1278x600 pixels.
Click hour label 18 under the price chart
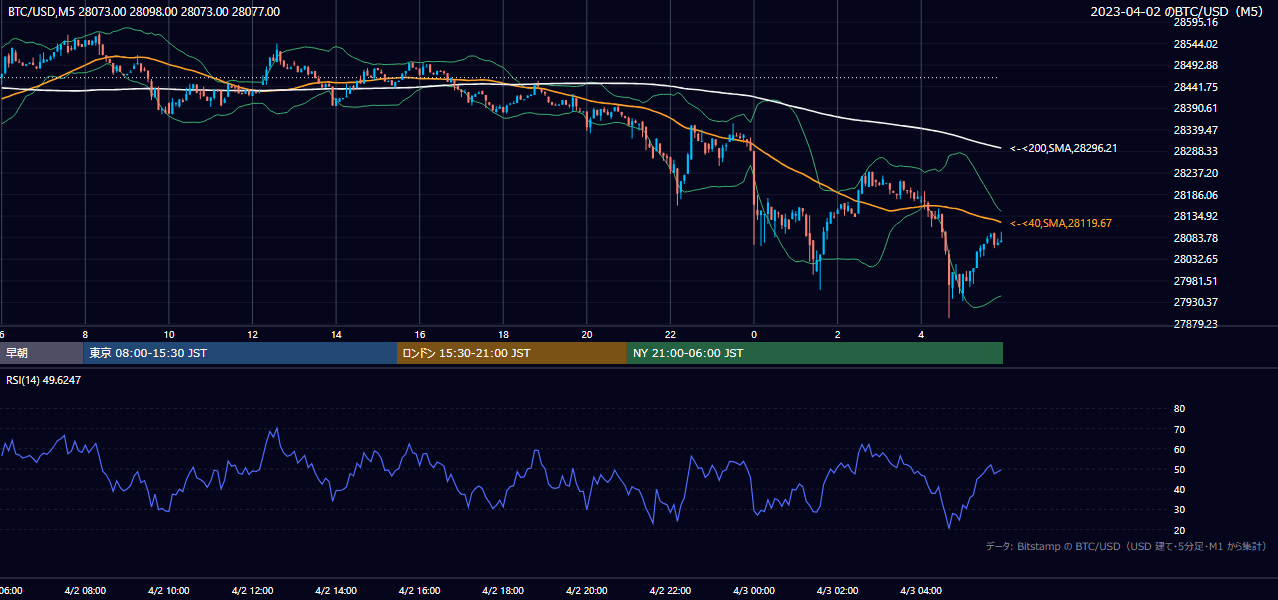coord(503,334)
